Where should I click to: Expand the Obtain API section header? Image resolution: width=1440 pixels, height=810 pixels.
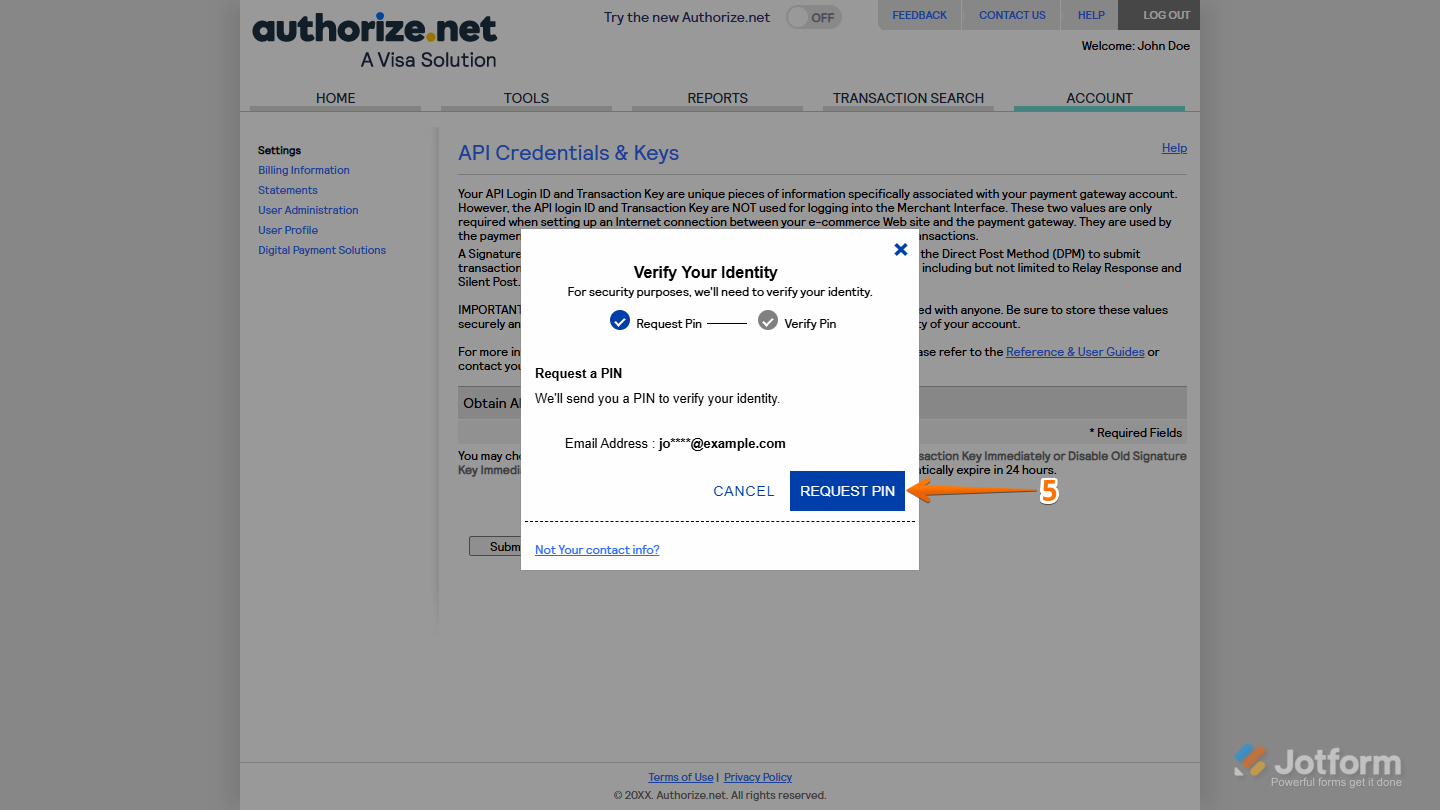click(x=491, y=402)
